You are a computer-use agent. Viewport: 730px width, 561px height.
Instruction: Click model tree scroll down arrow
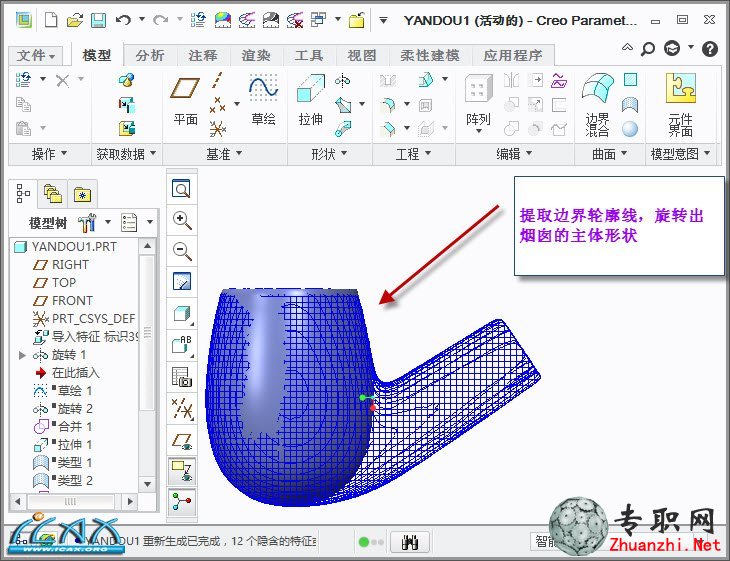click(x=147, y=484)
